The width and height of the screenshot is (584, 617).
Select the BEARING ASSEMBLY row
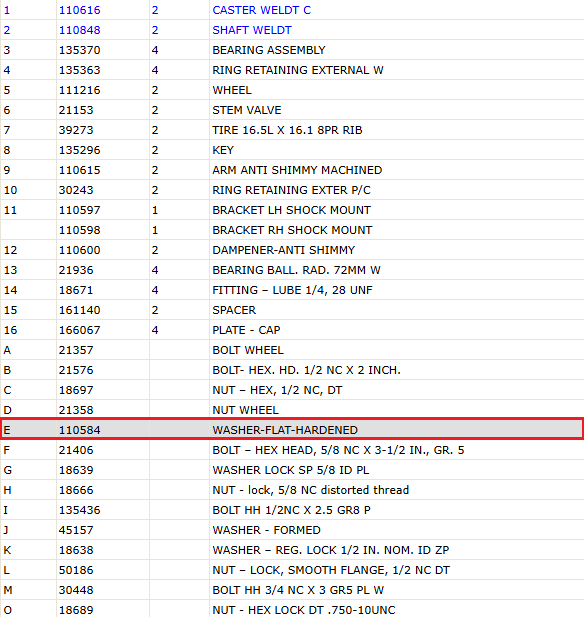pyautogui.click(x=292, y=50)
